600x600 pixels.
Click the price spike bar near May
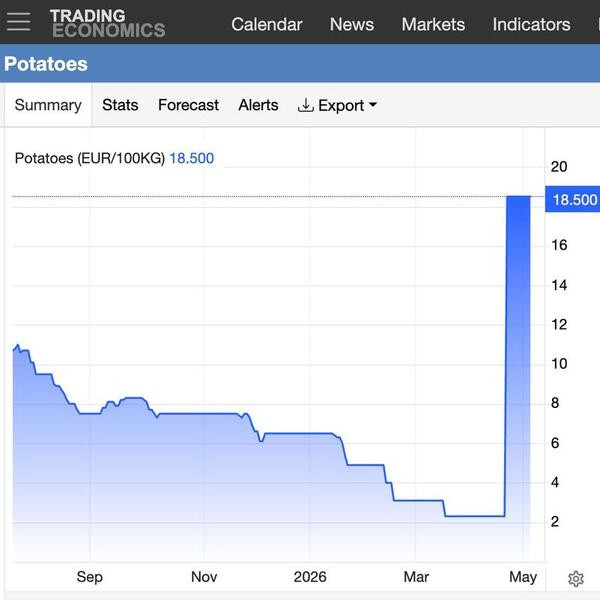click(518, 356)
